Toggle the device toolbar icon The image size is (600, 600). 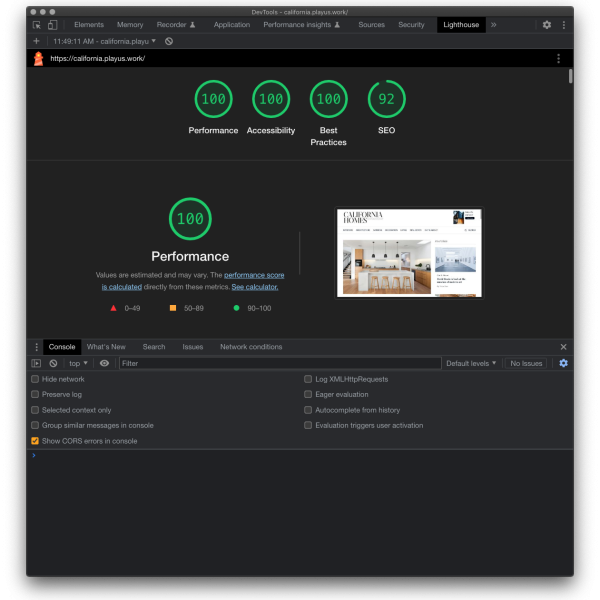point(52,25)
